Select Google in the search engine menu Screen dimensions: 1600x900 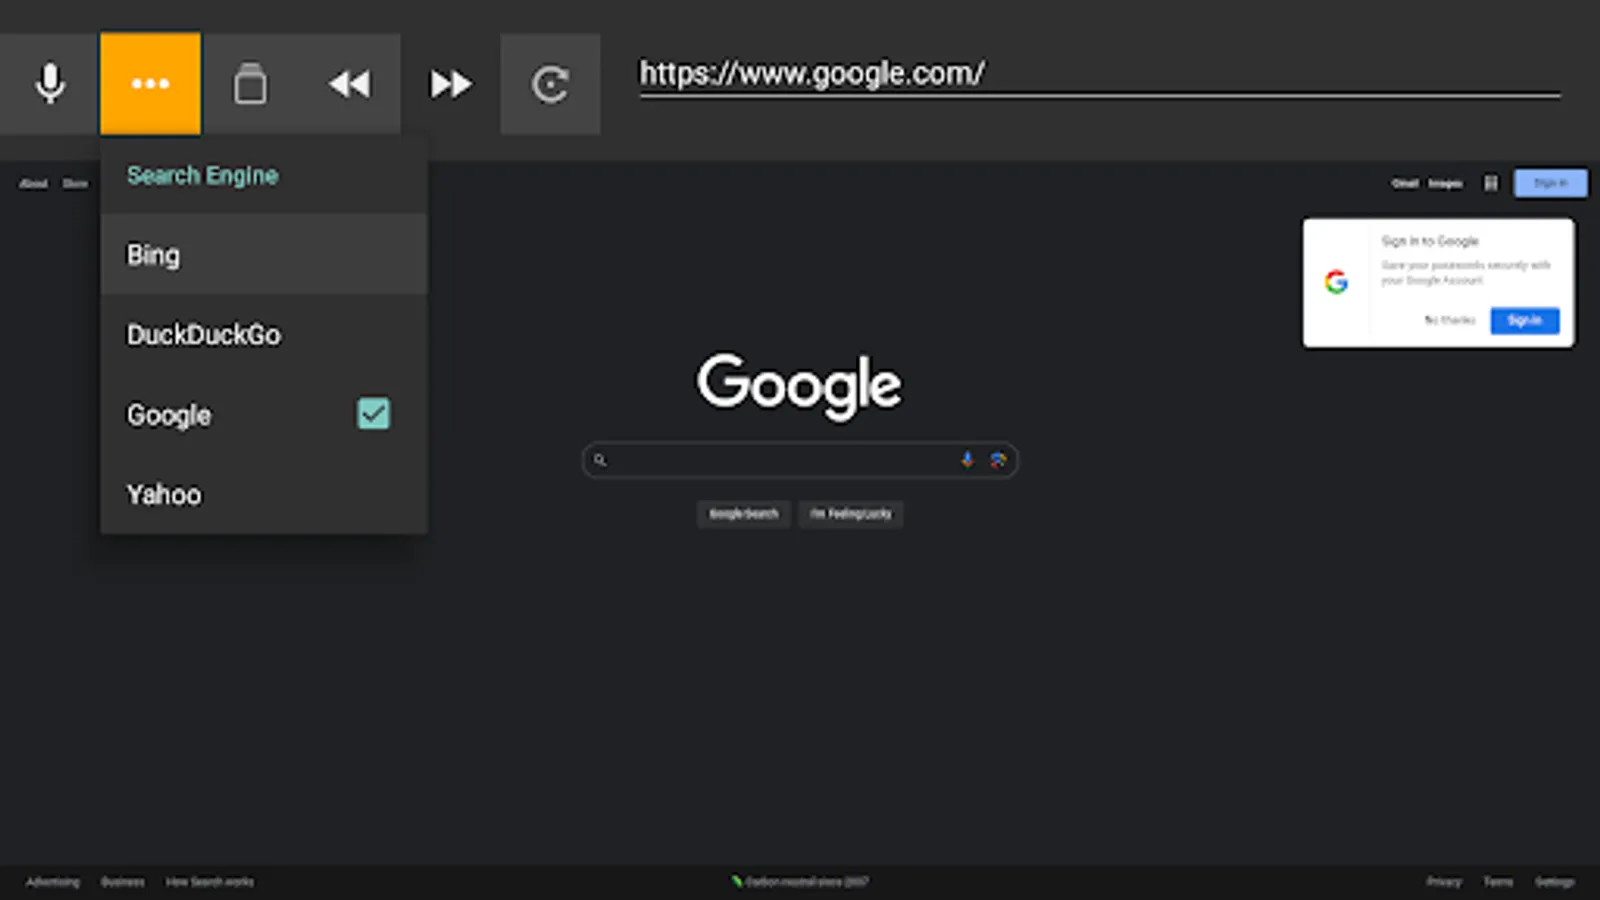pos(264,415)
